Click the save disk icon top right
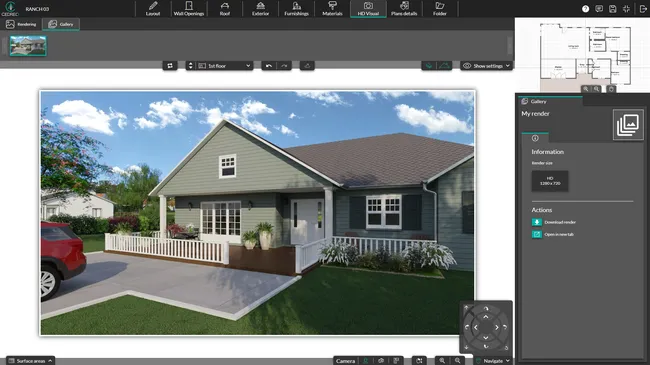 coord(613,9)
